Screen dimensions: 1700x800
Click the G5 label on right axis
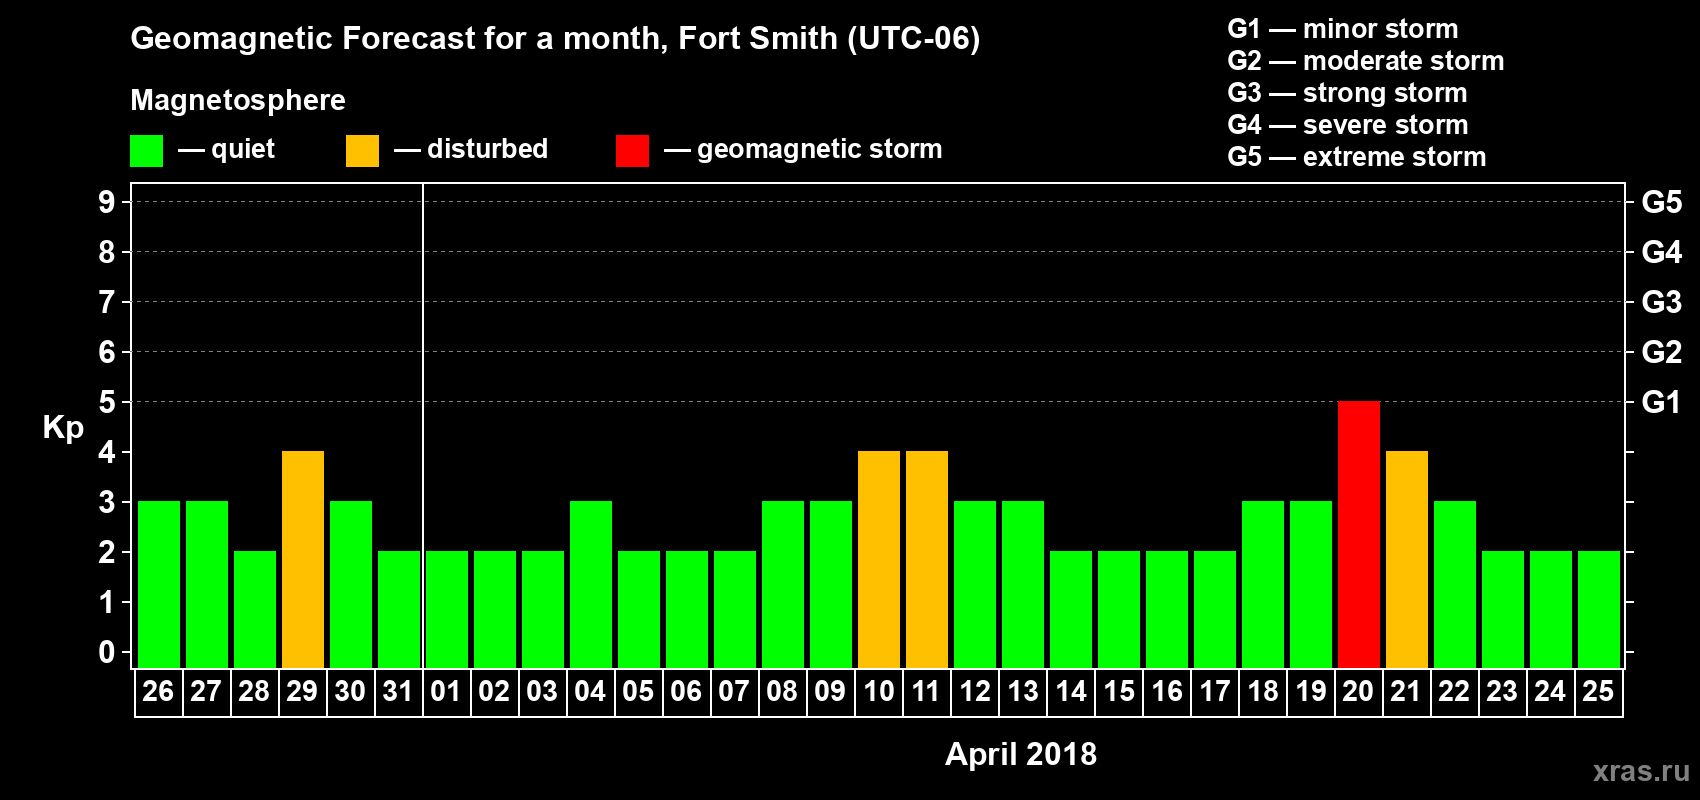pyautogui.click(x=1662, y=202)
